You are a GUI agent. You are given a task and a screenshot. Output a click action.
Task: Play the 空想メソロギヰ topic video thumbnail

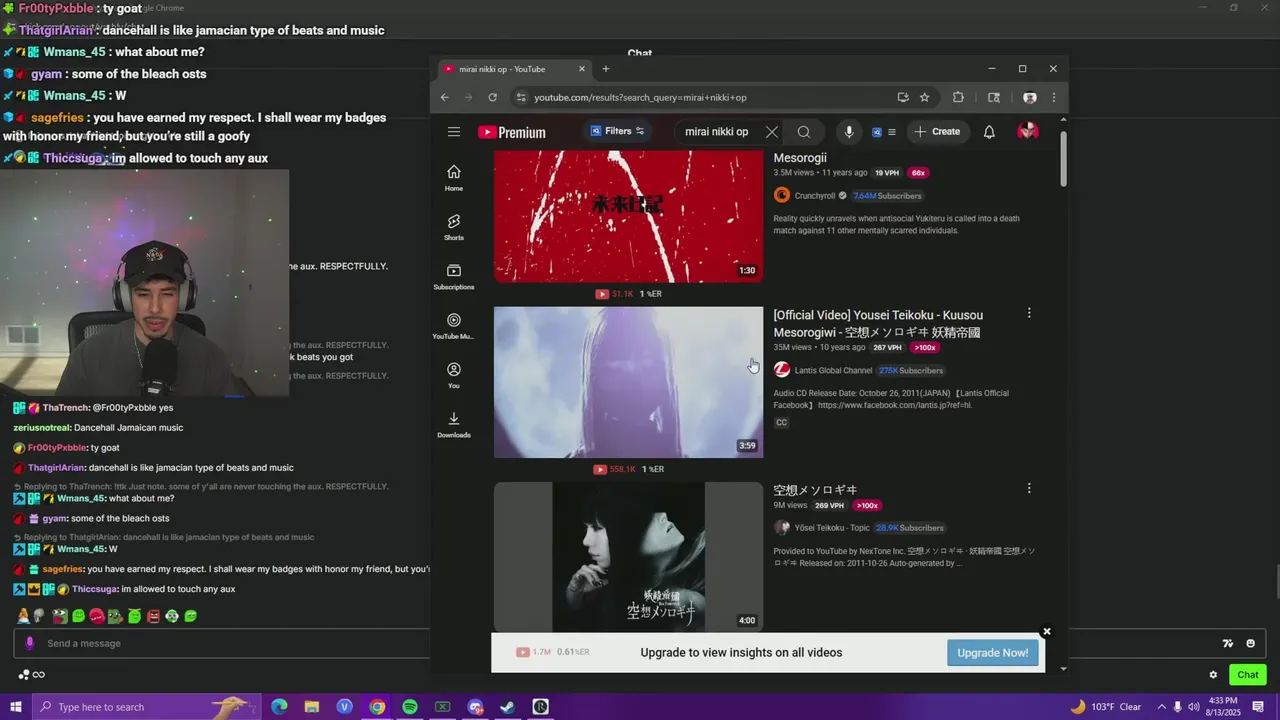click(x=628, y=557)
